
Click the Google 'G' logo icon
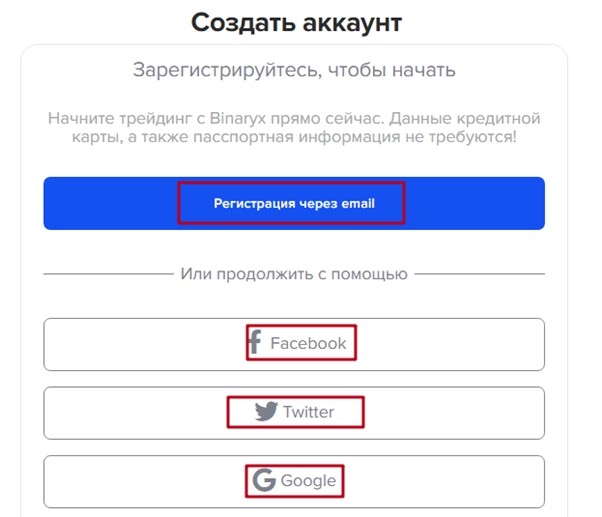264,480
